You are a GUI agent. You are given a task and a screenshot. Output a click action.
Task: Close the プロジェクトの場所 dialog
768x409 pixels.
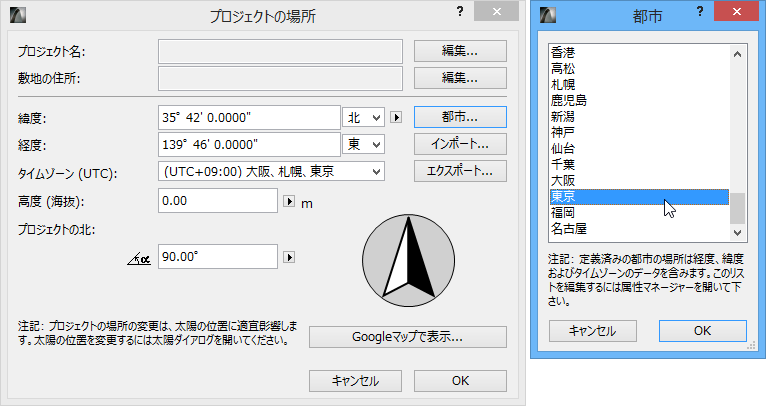coord(496,11)
